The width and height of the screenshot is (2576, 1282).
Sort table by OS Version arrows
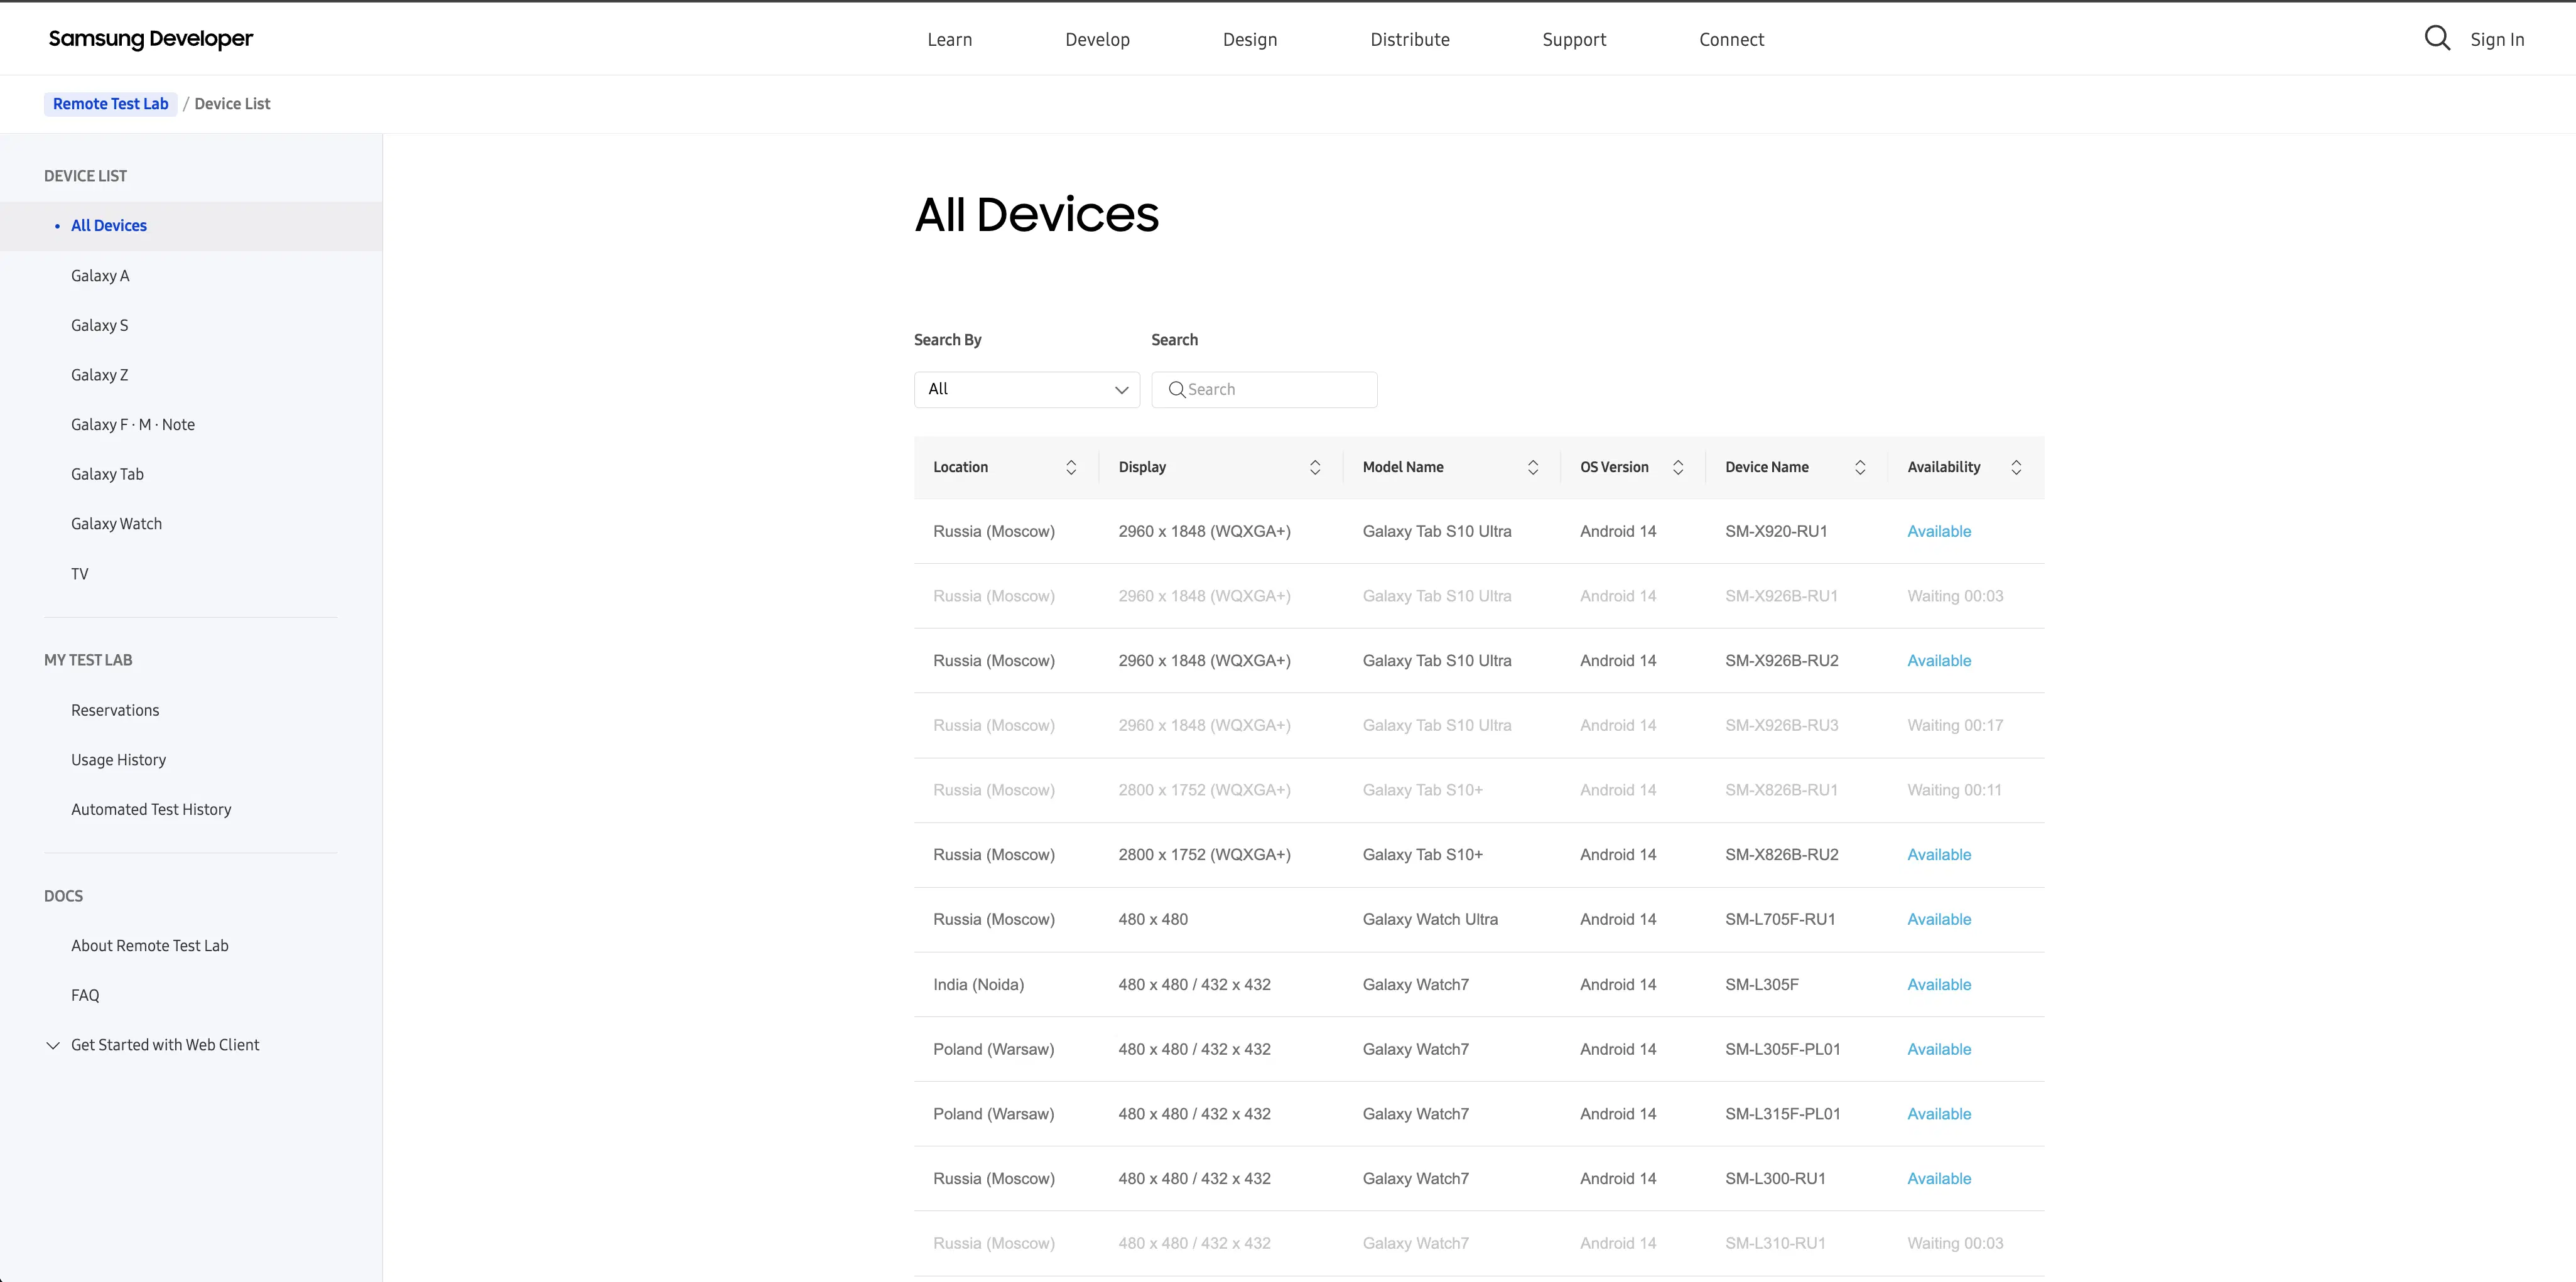pos(1678,467)
